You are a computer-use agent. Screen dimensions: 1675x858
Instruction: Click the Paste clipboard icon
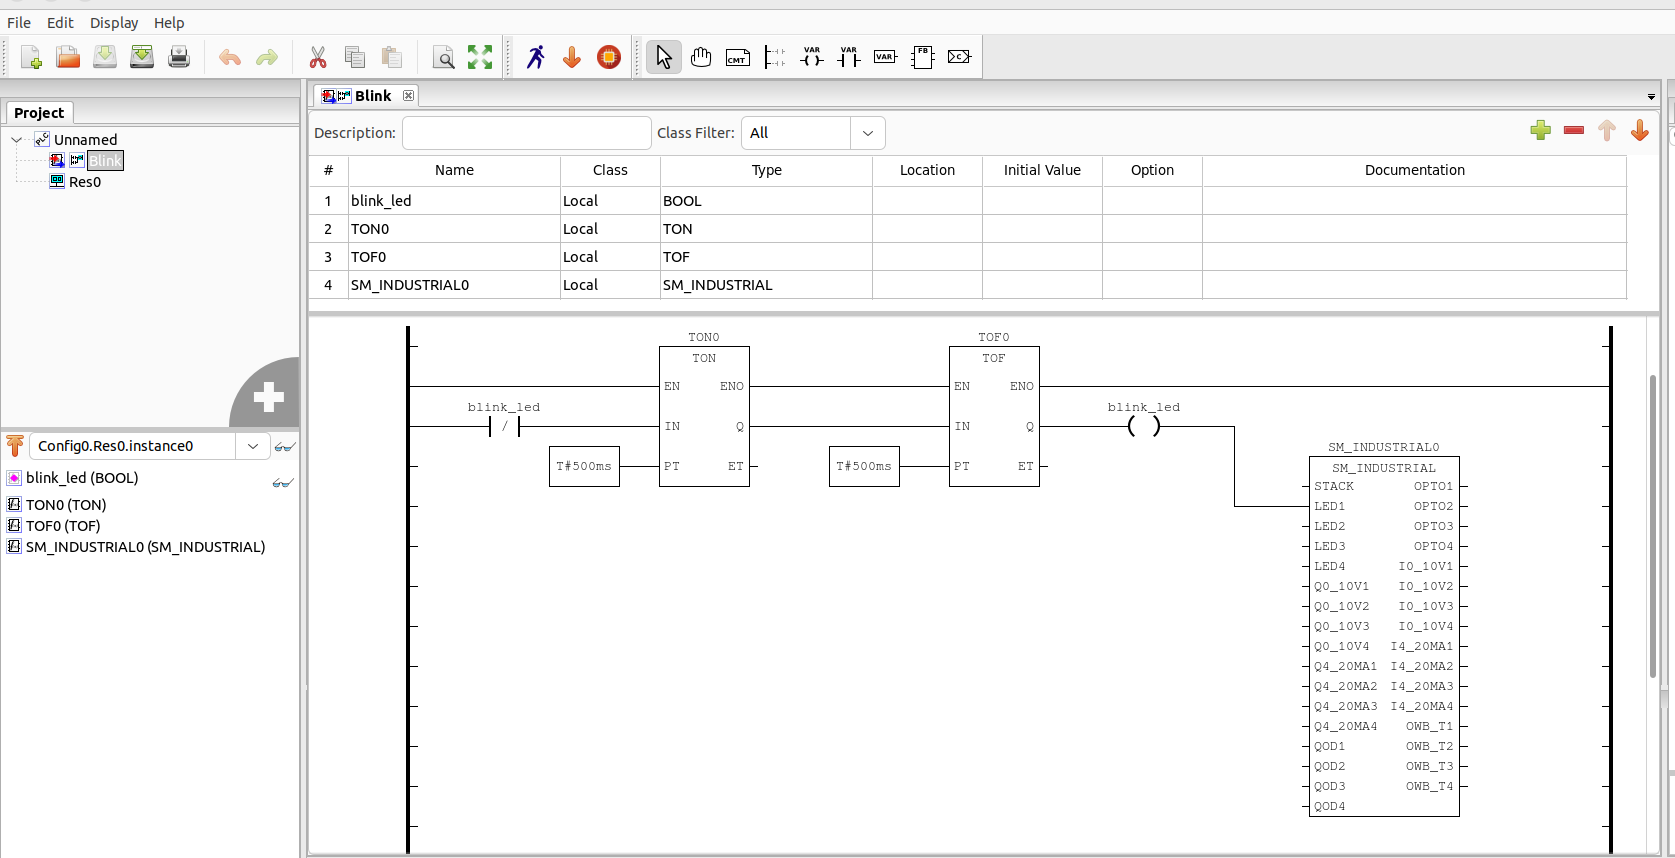(x=392, y=57)
